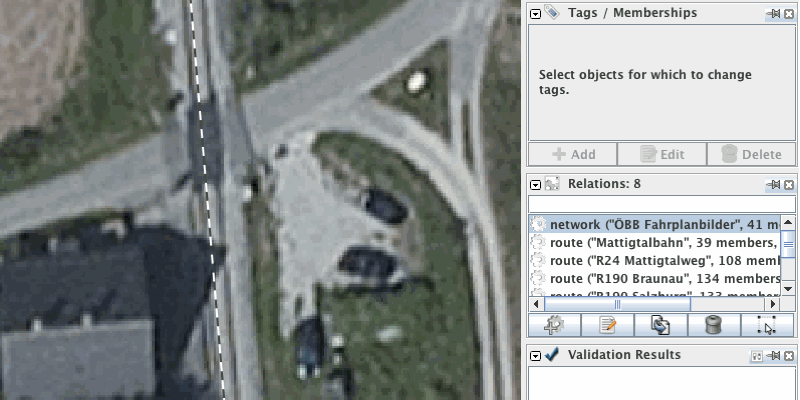
Task: Close the Relations panel
Action: pos(789,185)
